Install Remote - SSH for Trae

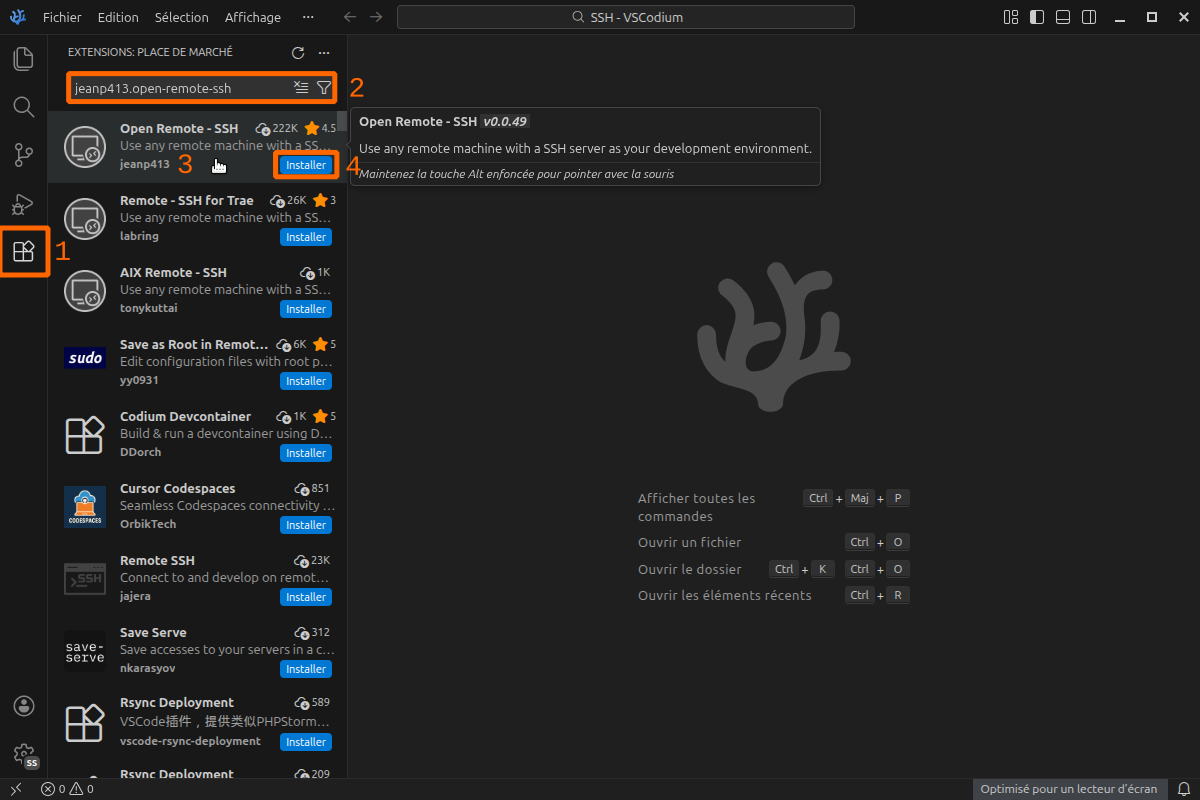coord(306,237)
